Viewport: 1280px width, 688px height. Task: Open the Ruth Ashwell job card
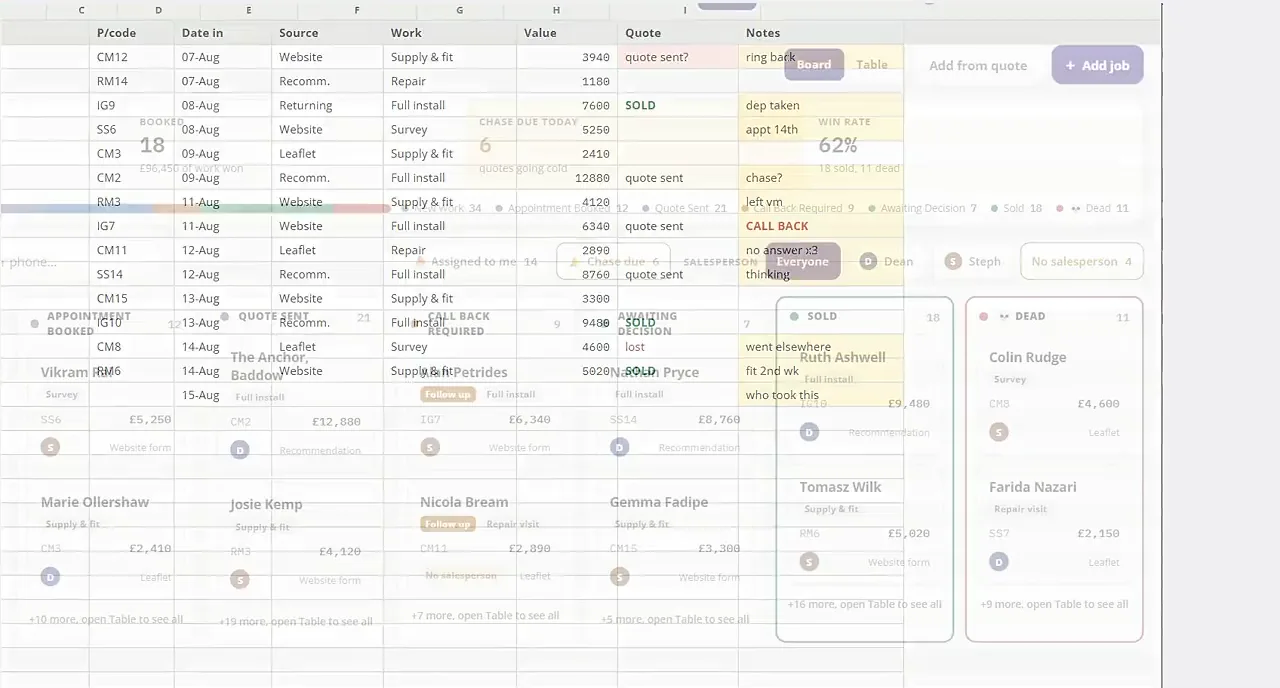coord(864,398)
